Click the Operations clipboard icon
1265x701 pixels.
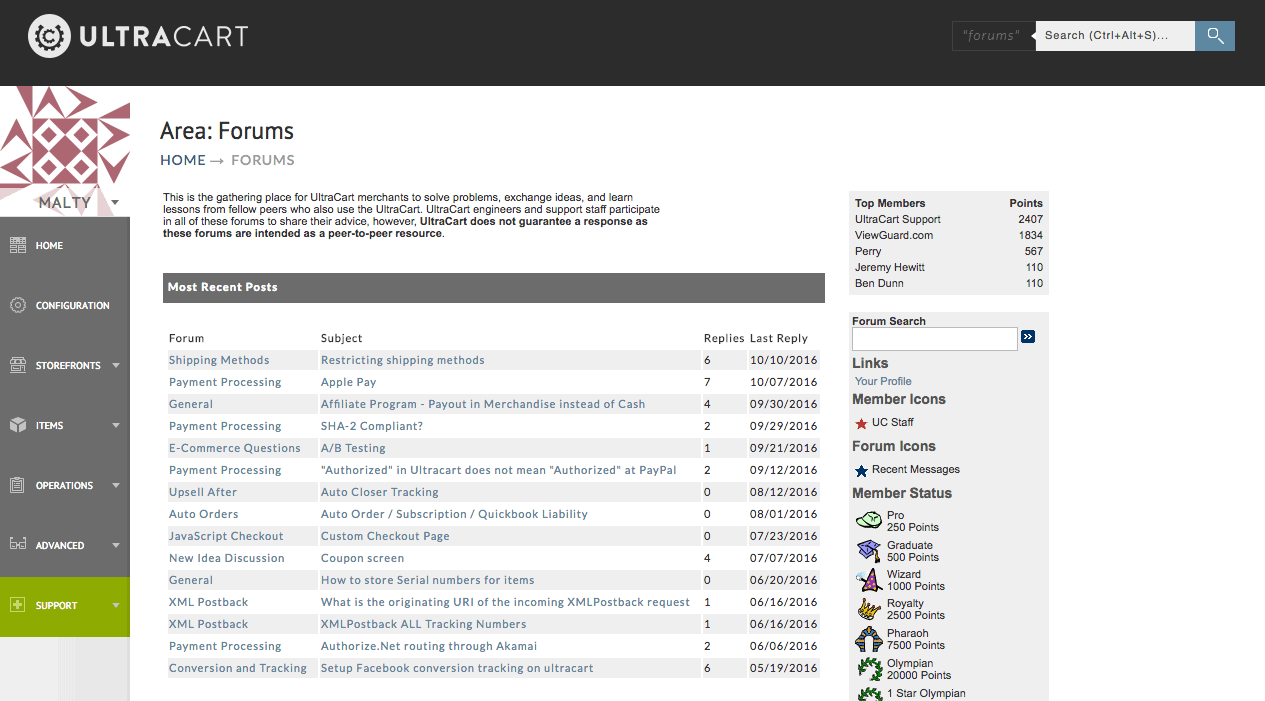18,485
